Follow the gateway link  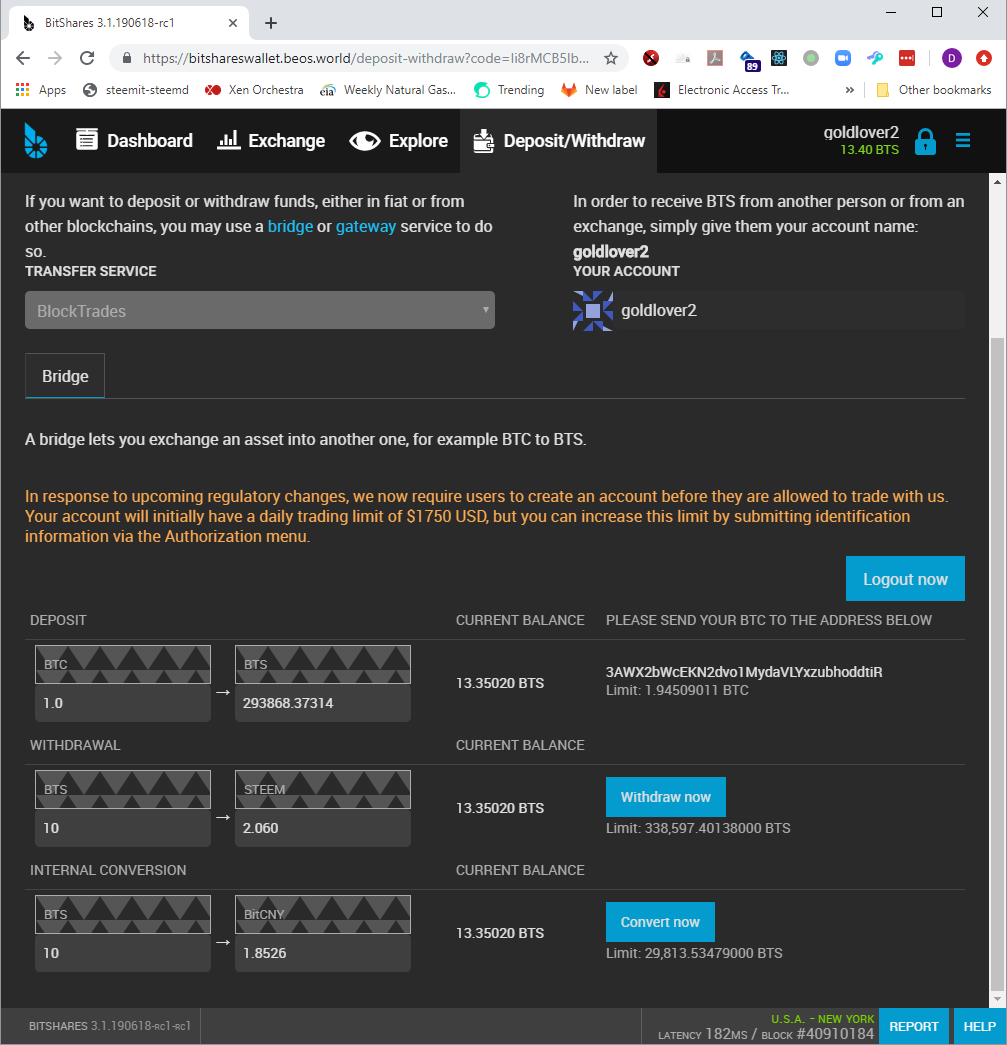click(366, 227)
